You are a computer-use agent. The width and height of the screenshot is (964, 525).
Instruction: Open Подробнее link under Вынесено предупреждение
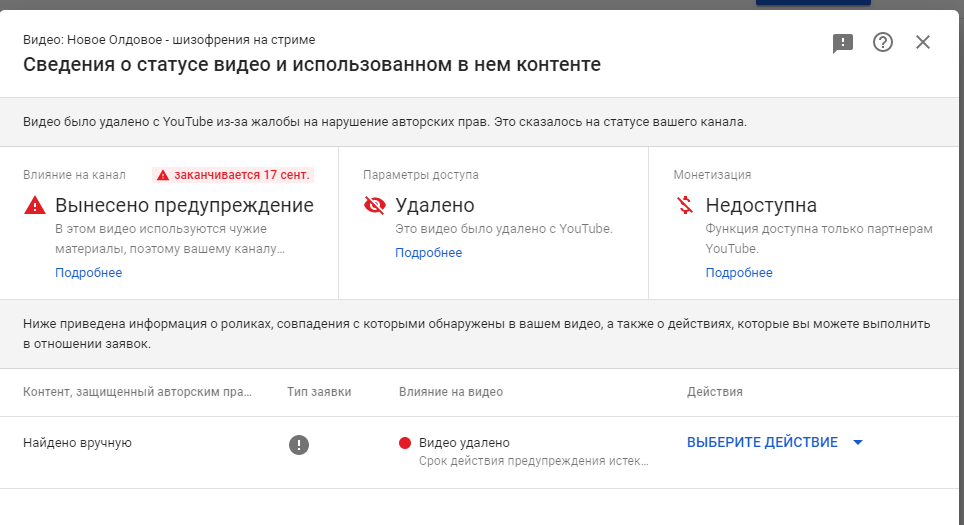click(88, 273)
